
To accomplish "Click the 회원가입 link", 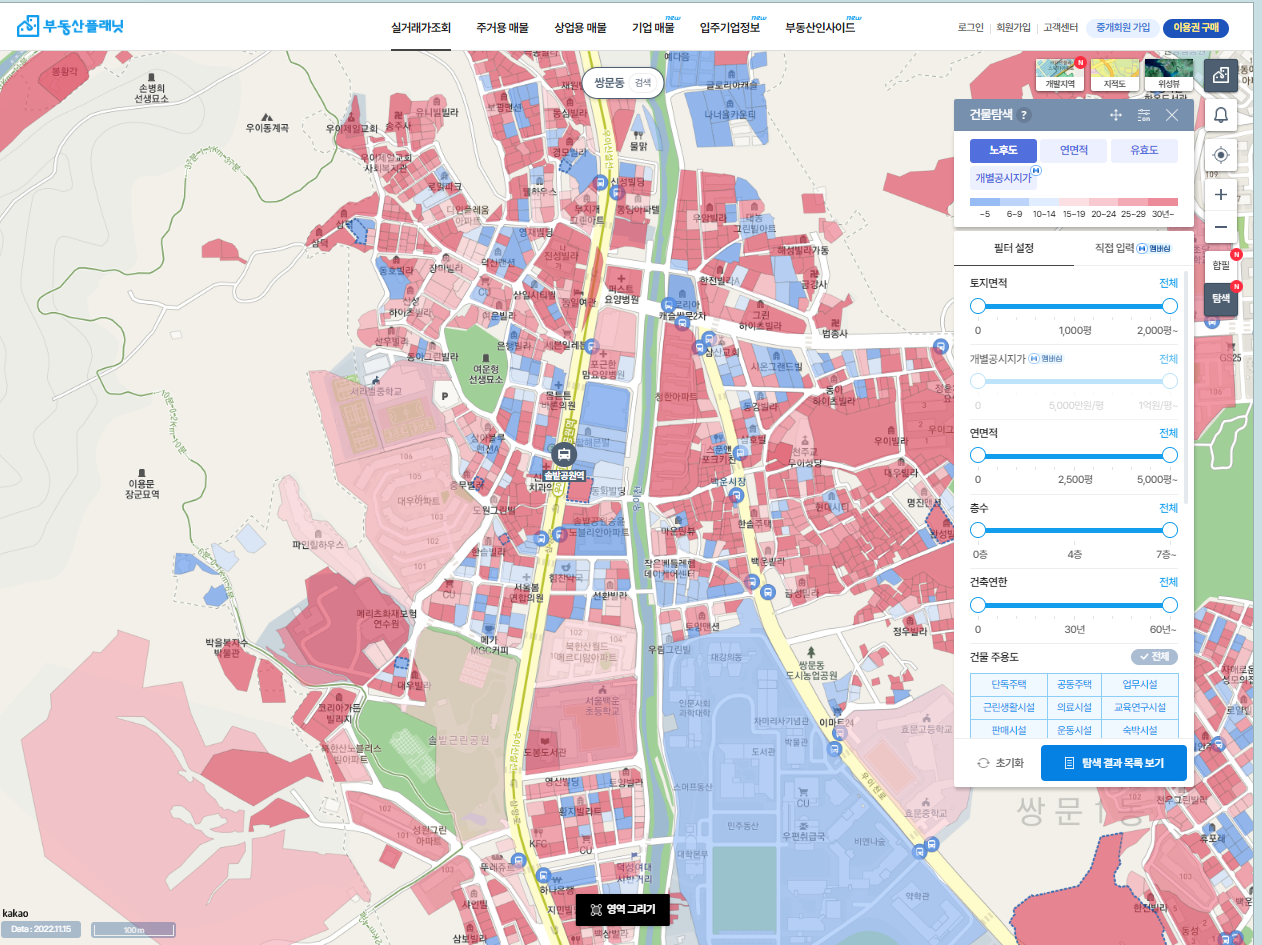I will tap(1013, 28).
